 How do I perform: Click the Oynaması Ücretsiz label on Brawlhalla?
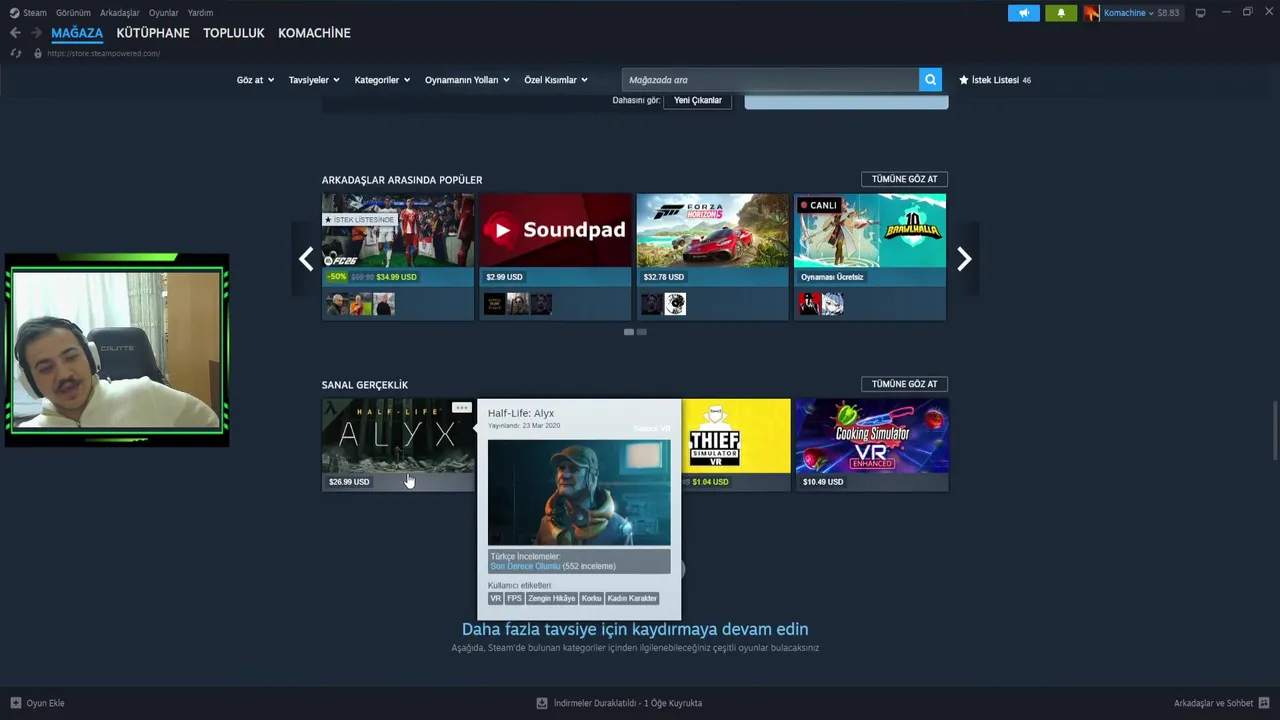[832, 277]
